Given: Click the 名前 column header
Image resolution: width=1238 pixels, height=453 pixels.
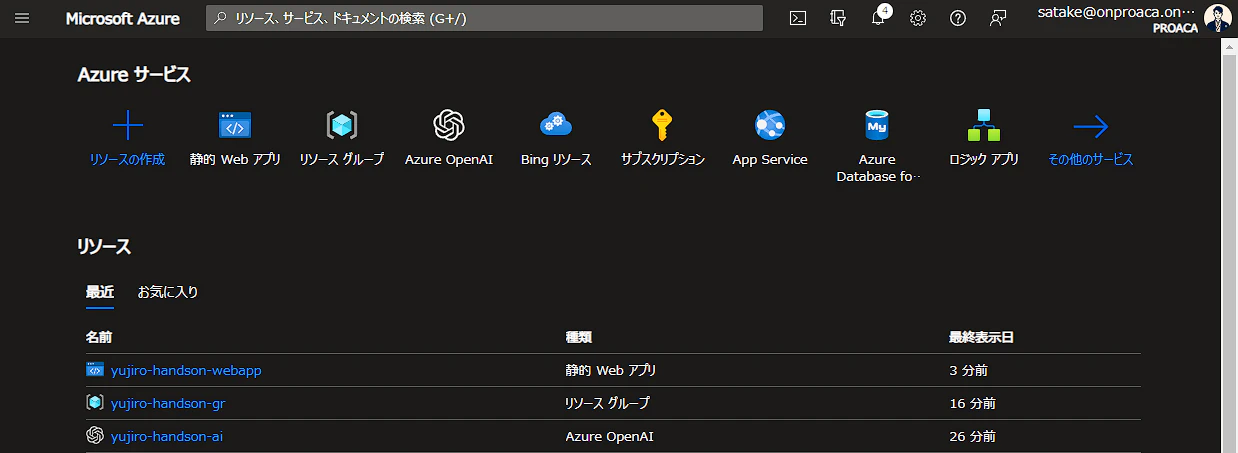Looking at the screenshot, I should [98, 338].
